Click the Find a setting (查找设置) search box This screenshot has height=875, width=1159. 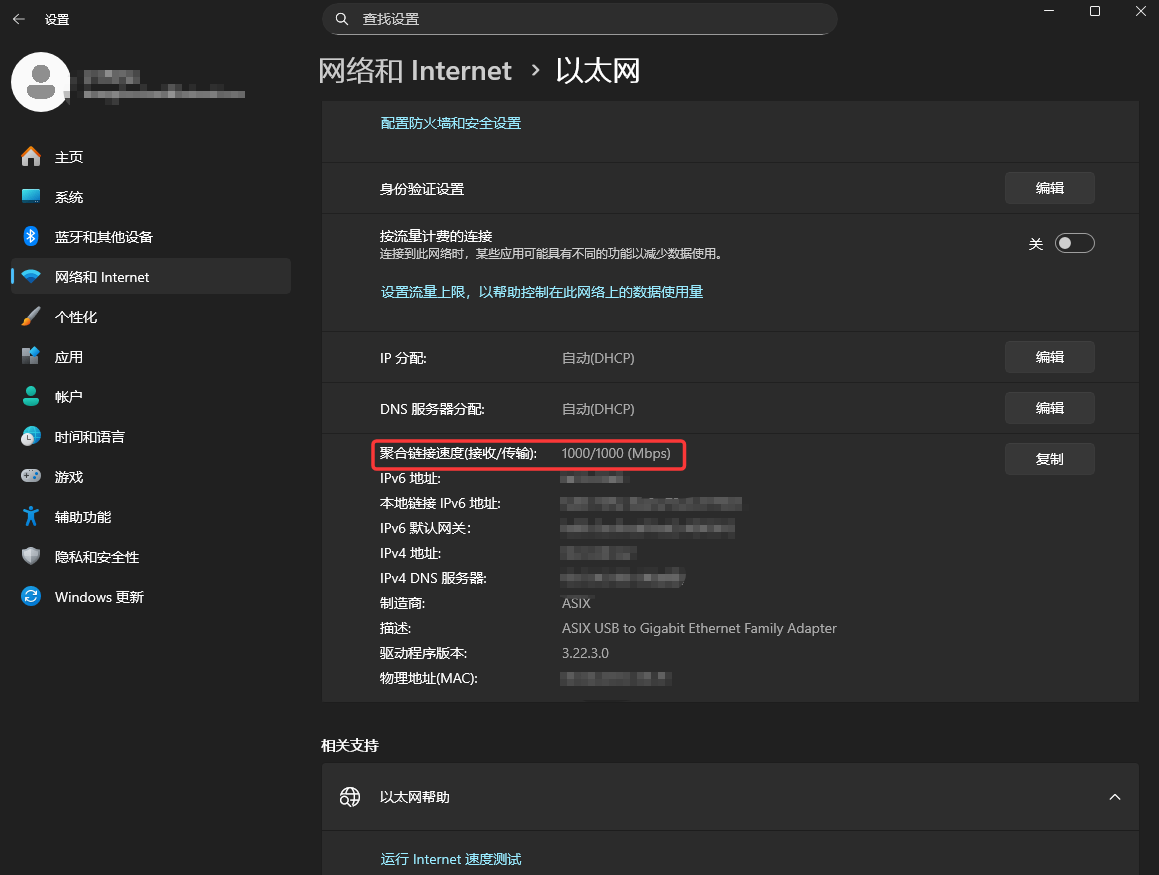coord(580,19)
